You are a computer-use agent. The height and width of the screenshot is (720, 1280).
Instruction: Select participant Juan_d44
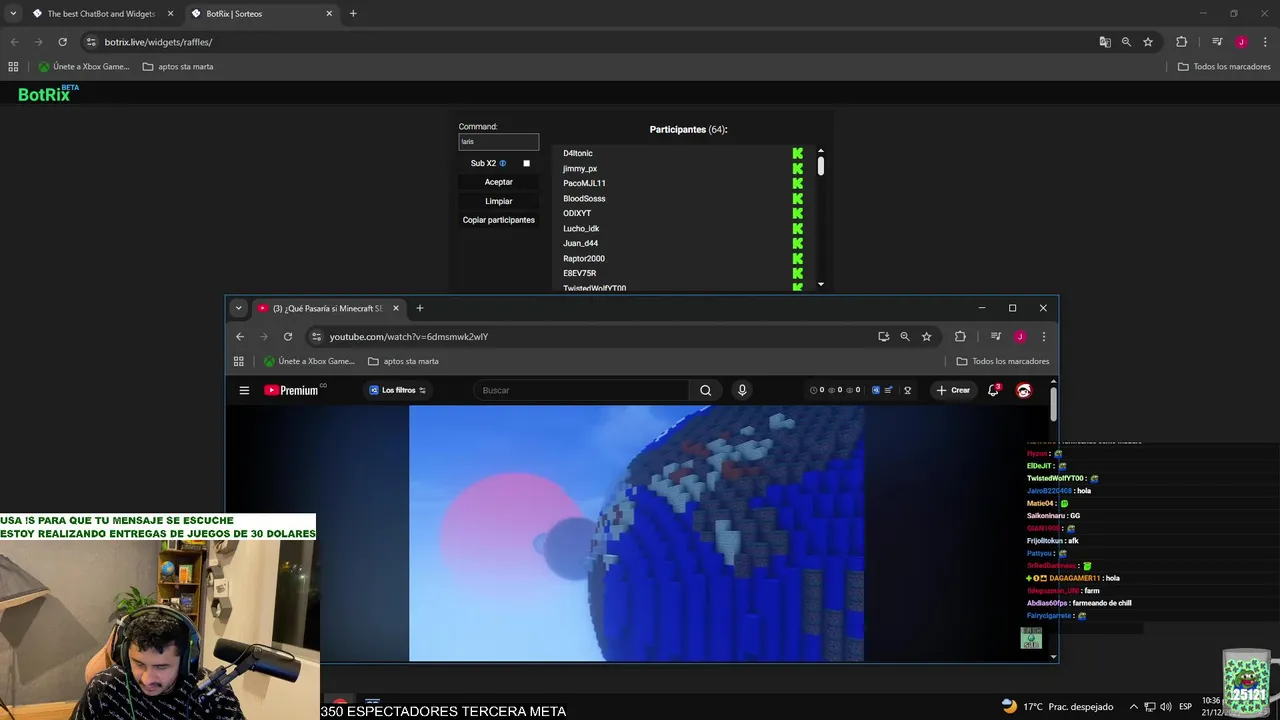(580, 243)
